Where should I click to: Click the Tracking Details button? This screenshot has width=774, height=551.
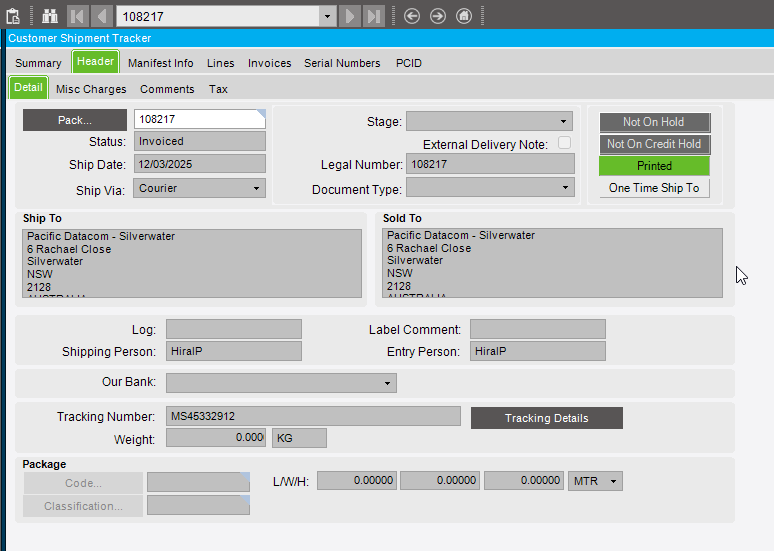click(x=547, y=418)
